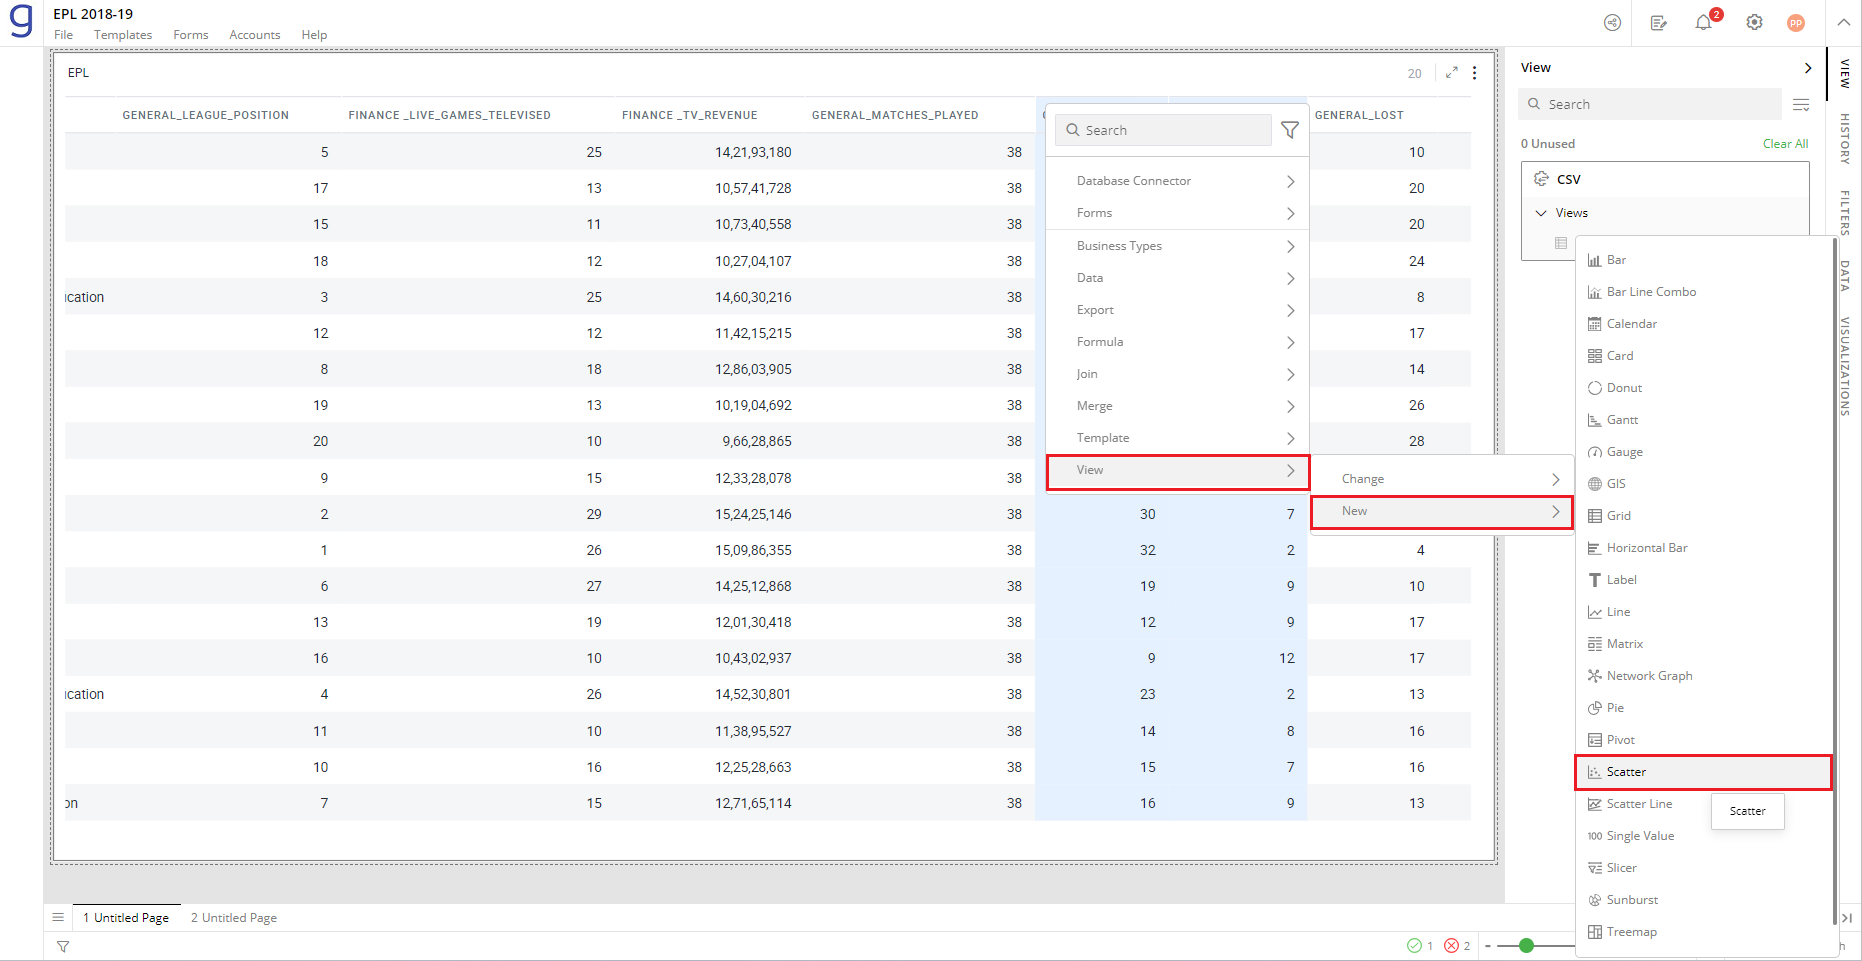Screen dimensions: 1862x961
Task: Collapse the View side panel arrow
Action: (x=1807, y=68)
